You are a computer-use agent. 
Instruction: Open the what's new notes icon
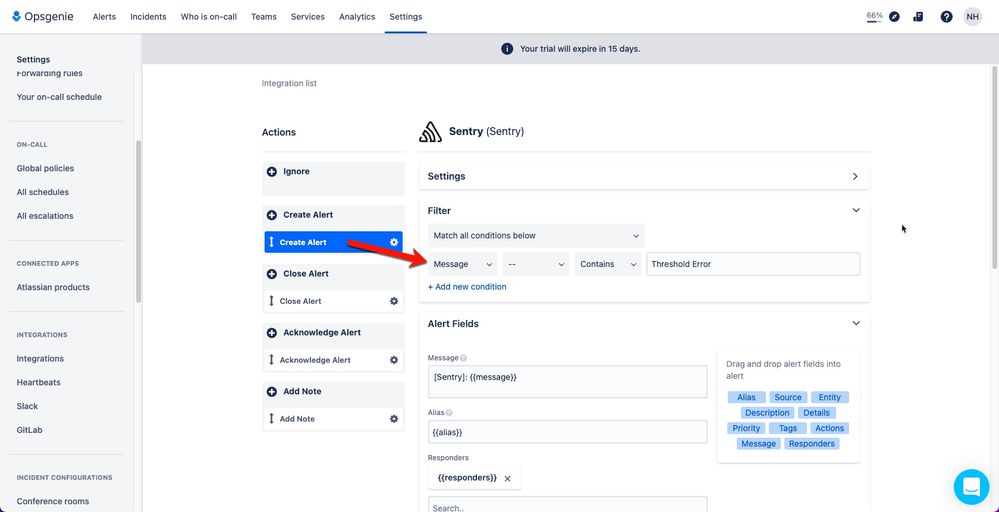coord(918,17)
